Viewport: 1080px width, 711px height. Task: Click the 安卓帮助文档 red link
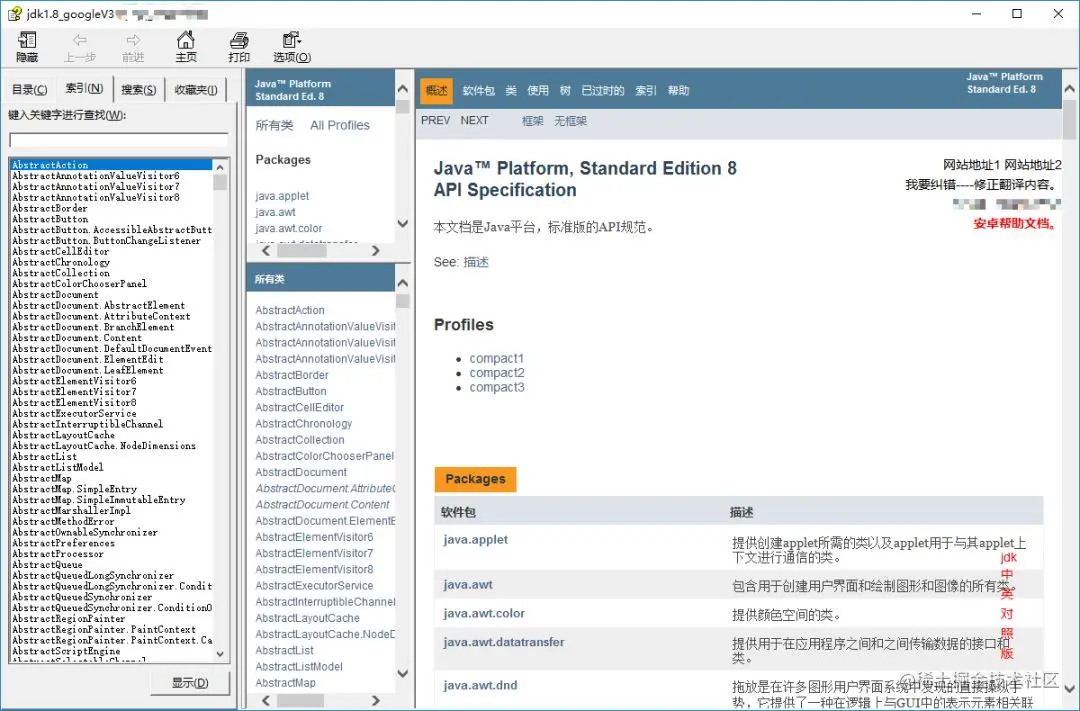coord(1015,223)
